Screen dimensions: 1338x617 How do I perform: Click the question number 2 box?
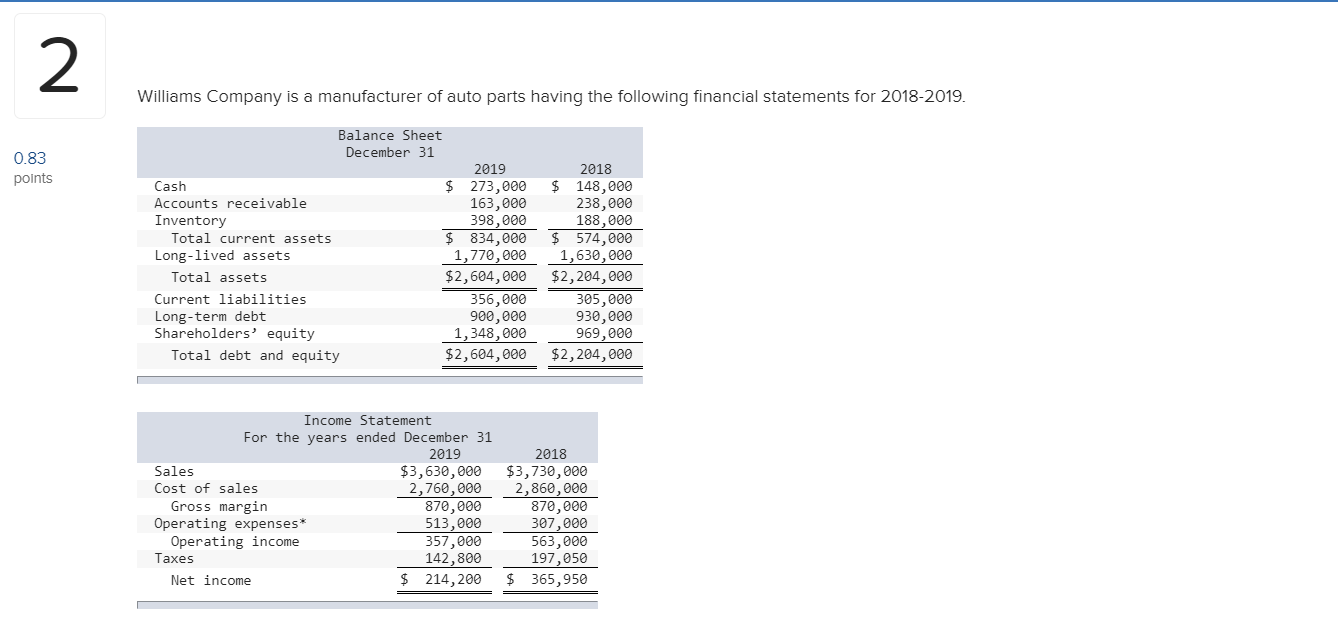(60, 66)
